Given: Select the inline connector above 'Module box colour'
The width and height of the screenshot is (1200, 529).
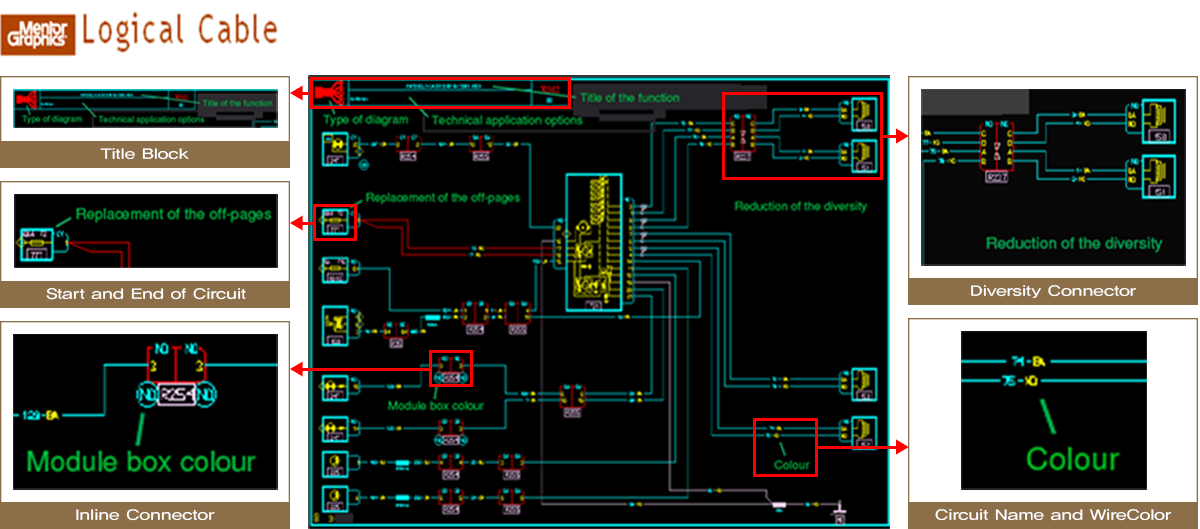Looking at the screenshot, I should (x=451, y=369).
